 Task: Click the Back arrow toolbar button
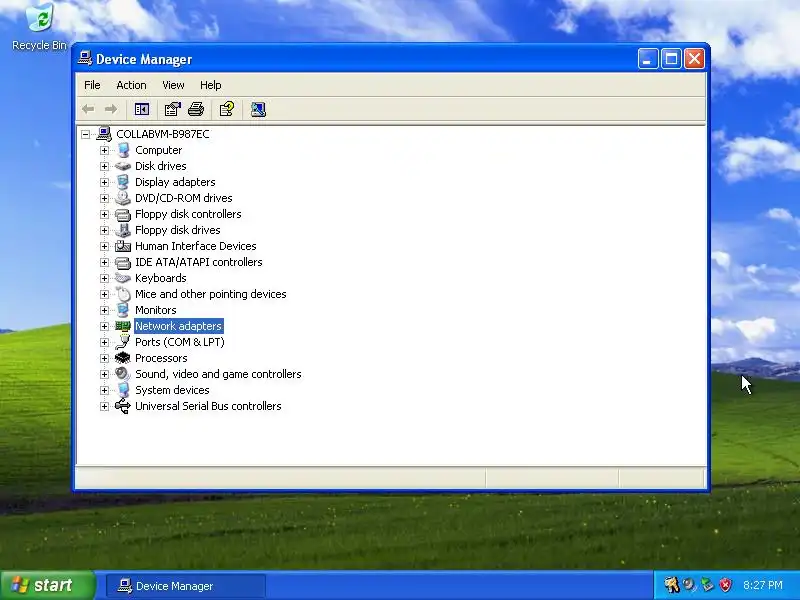88,109
